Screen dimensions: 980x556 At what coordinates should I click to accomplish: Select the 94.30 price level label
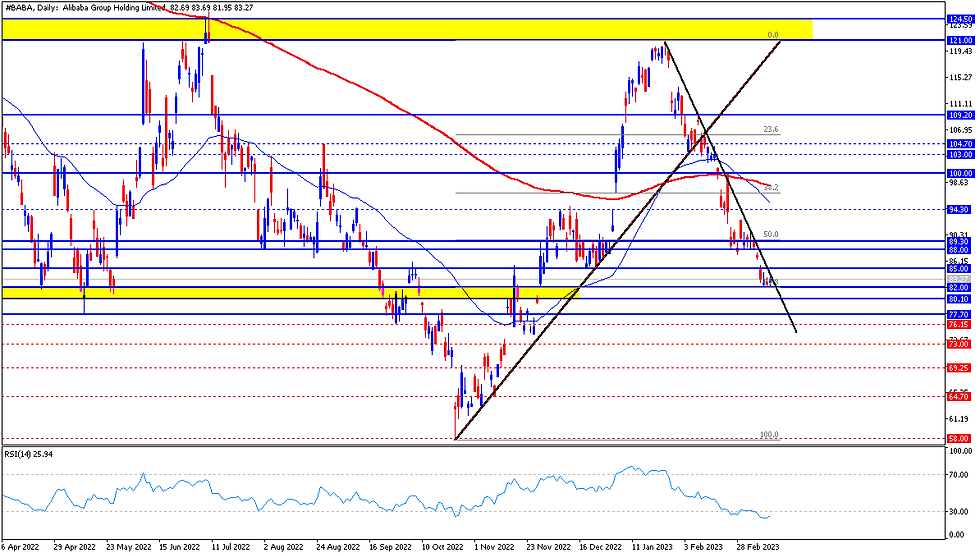click(959, 210)
